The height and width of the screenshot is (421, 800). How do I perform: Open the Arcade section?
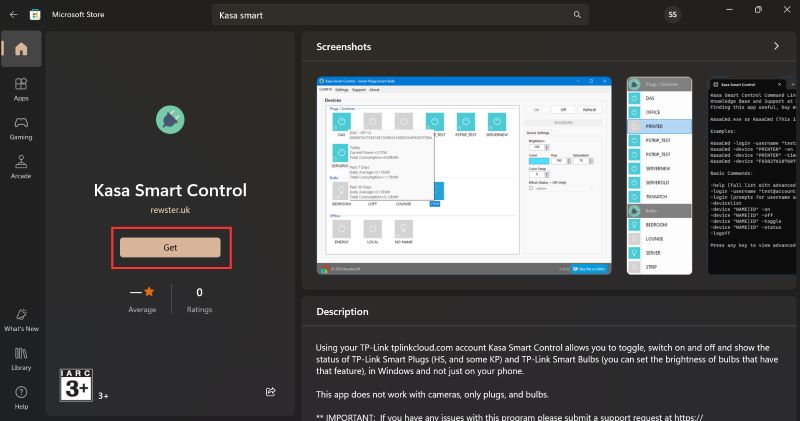[21, 167]
